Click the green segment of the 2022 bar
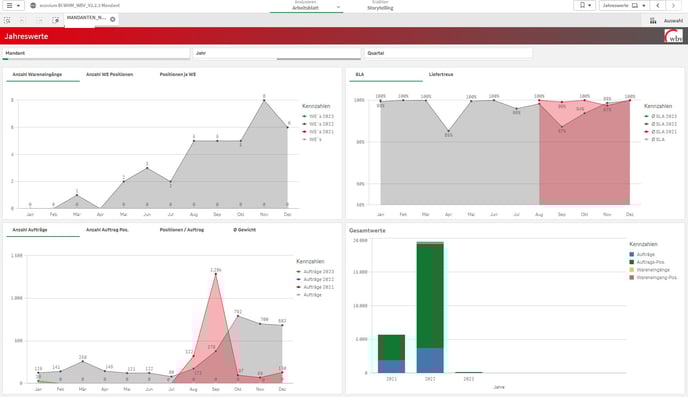688x397 pixels. (430, 297)
